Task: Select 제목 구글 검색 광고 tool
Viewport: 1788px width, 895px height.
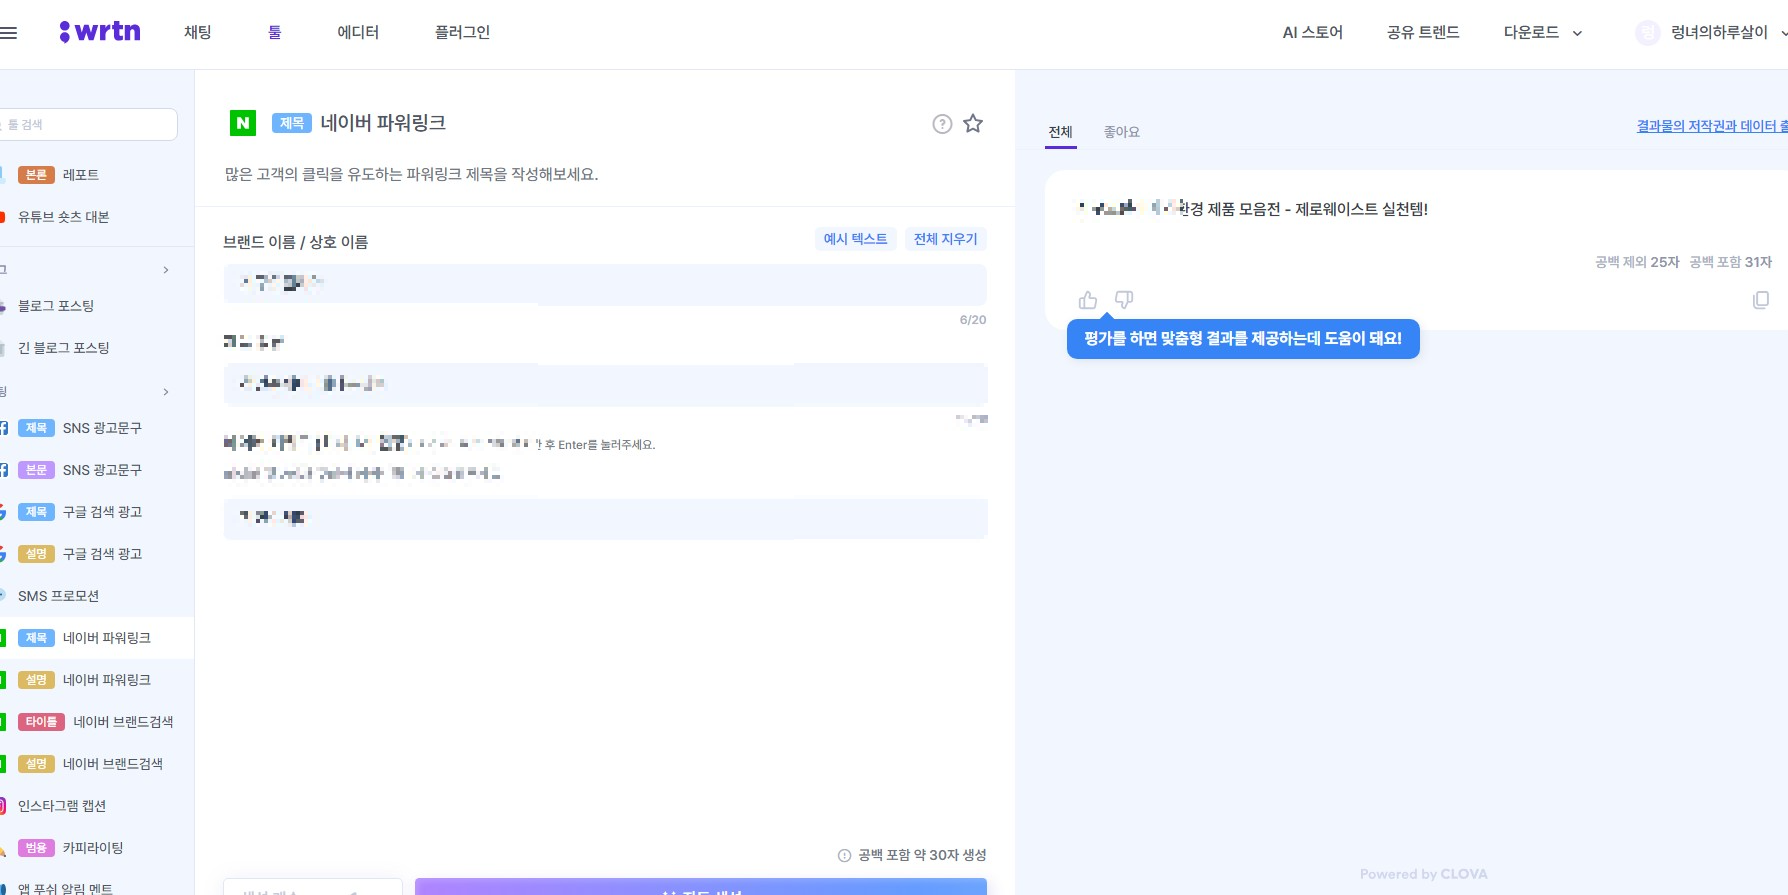Action: [x=97, y=512]
